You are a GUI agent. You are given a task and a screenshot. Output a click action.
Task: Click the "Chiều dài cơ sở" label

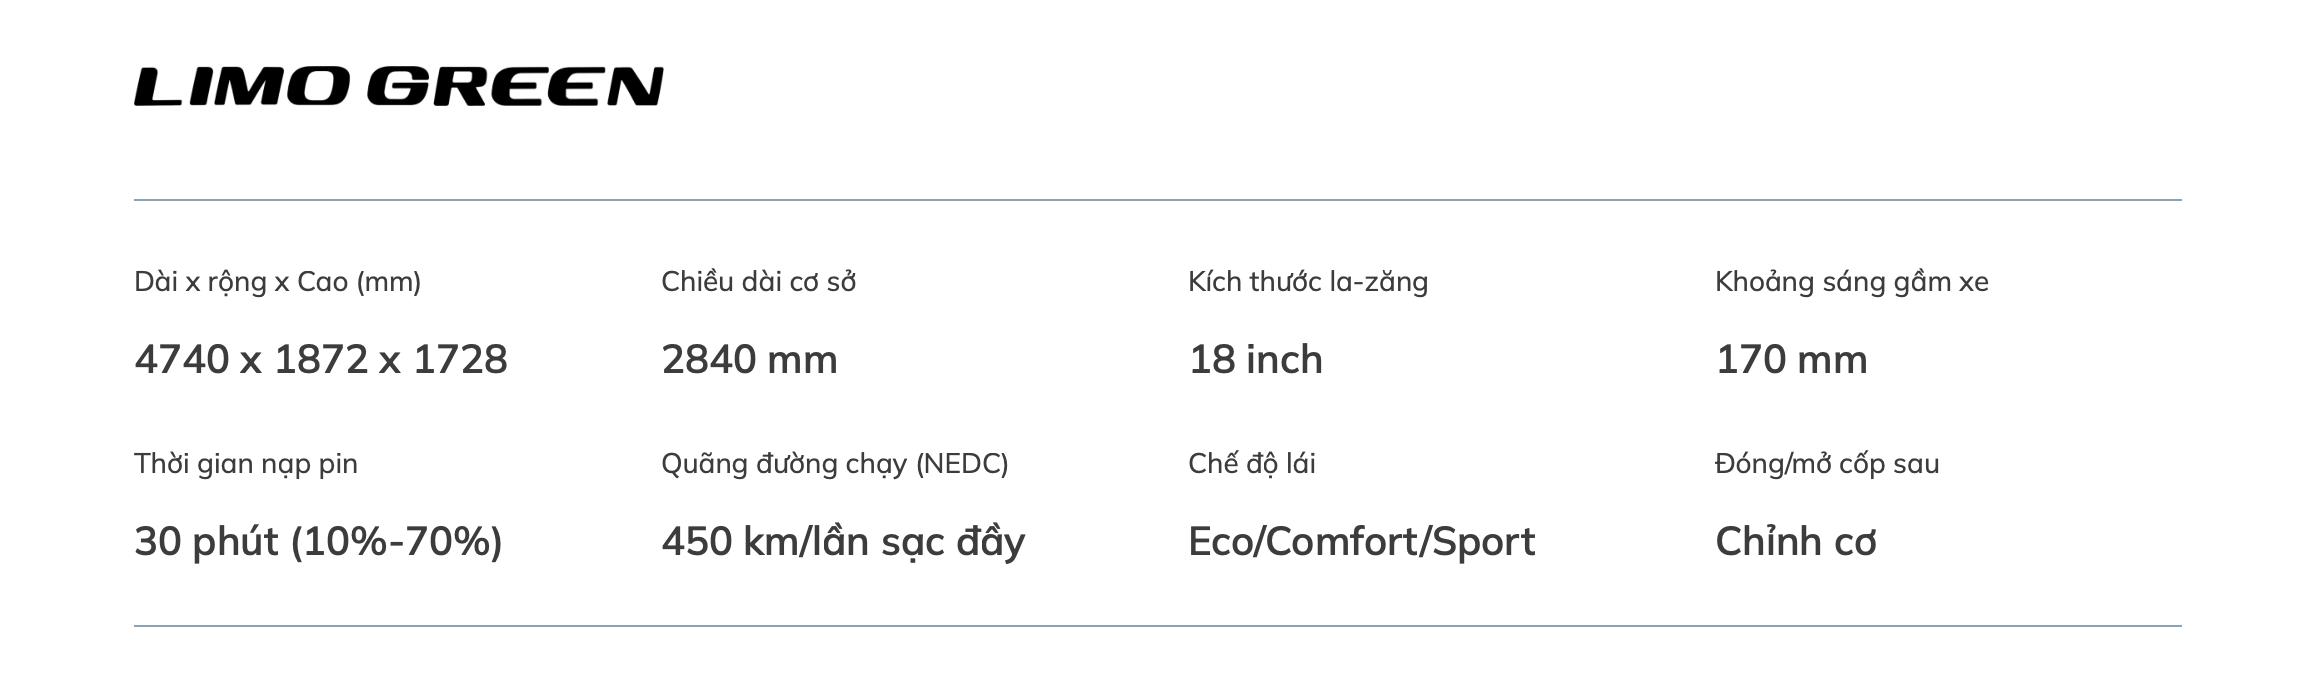[x=758, y=282]
